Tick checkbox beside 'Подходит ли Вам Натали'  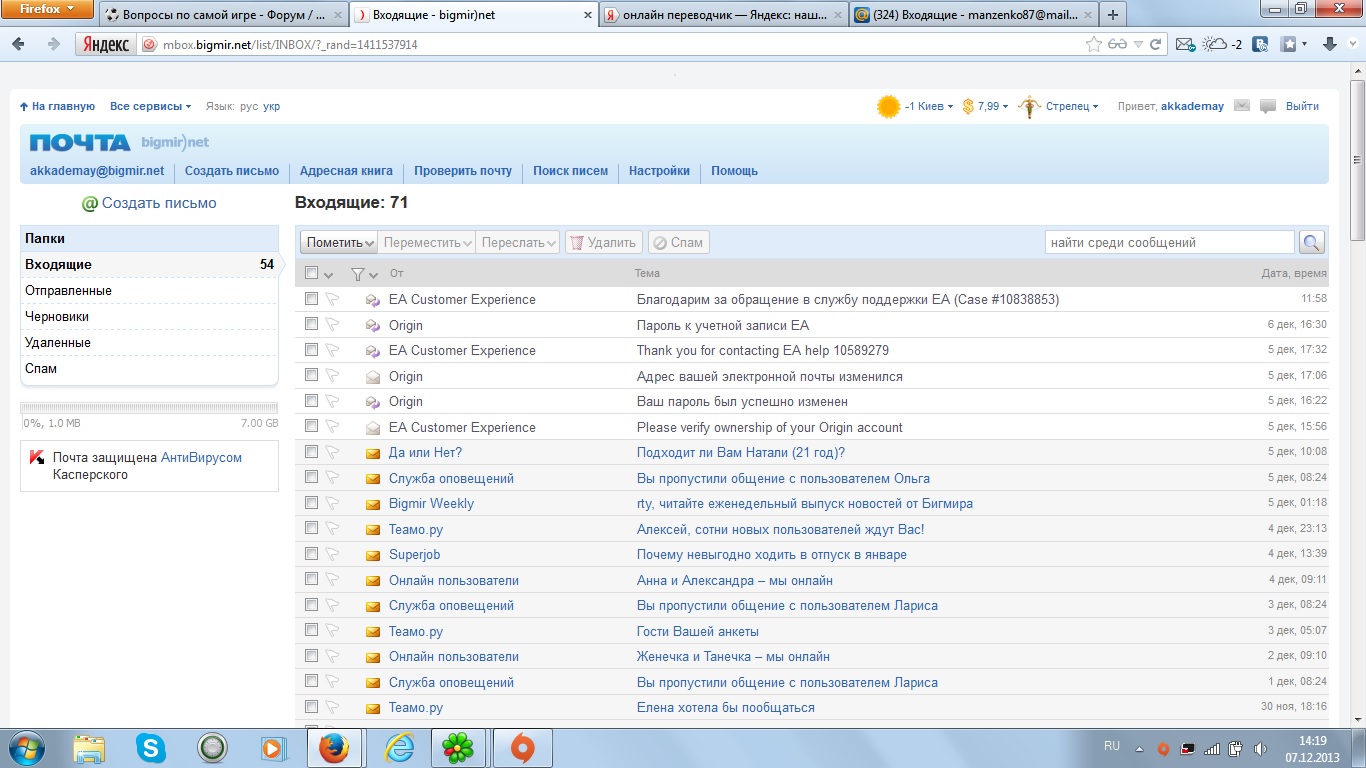click(311, 452)
